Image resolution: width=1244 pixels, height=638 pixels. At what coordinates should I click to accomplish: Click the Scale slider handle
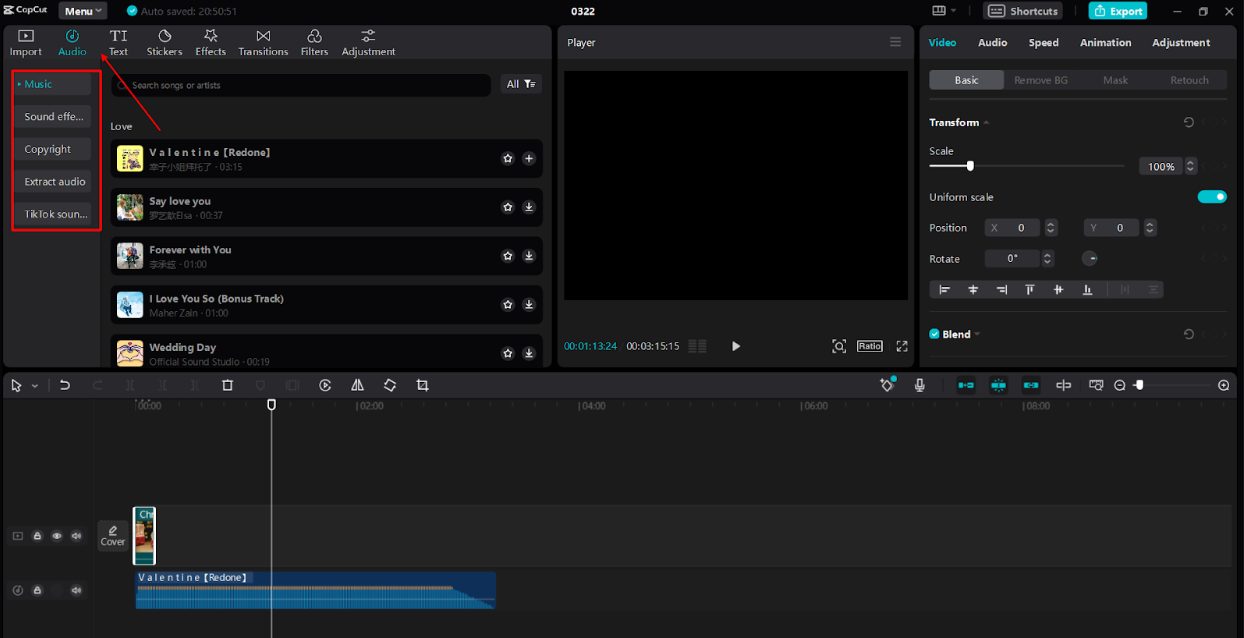click(x=970, y=166)
